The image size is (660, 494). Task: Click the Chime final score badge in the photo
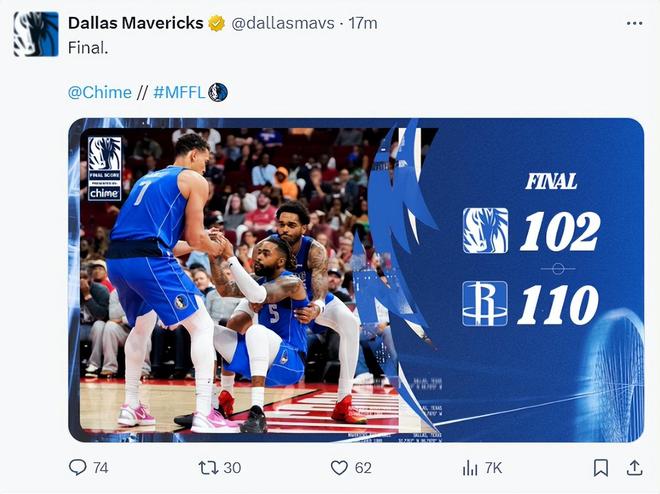click(104, 168)
